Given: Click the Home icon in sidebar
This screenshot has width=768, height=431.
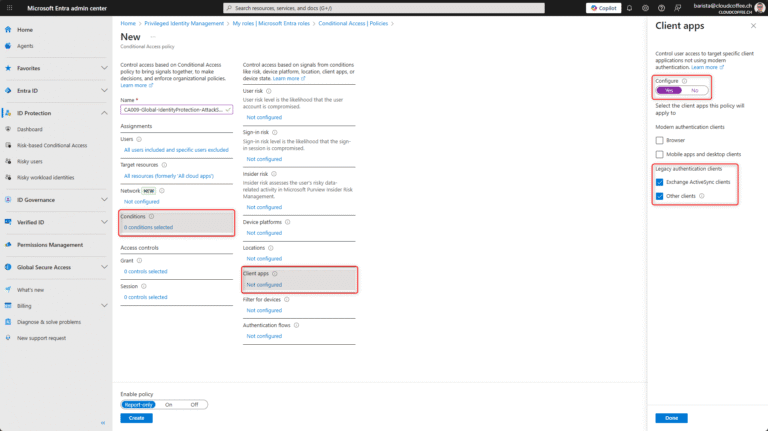Looking at the screenshot, I should pos(9,30).
